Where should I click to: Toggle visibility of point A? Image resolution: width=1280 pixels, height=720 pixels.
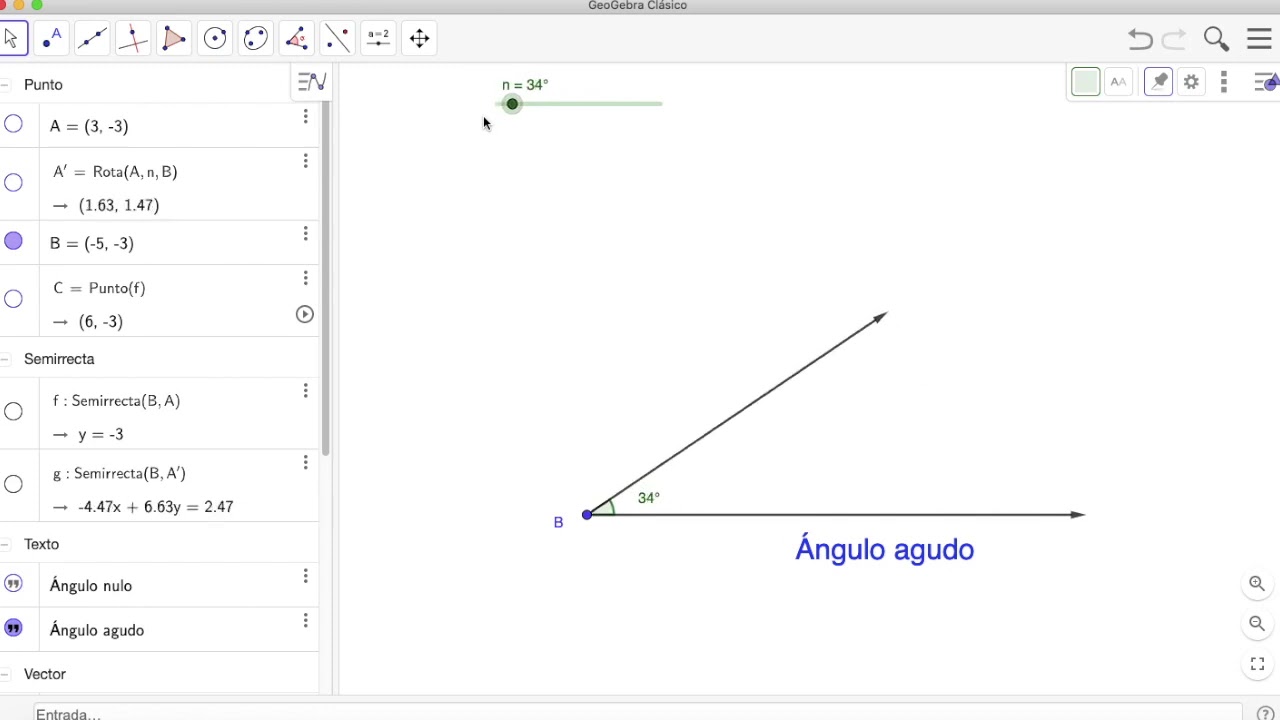(13, 124)
